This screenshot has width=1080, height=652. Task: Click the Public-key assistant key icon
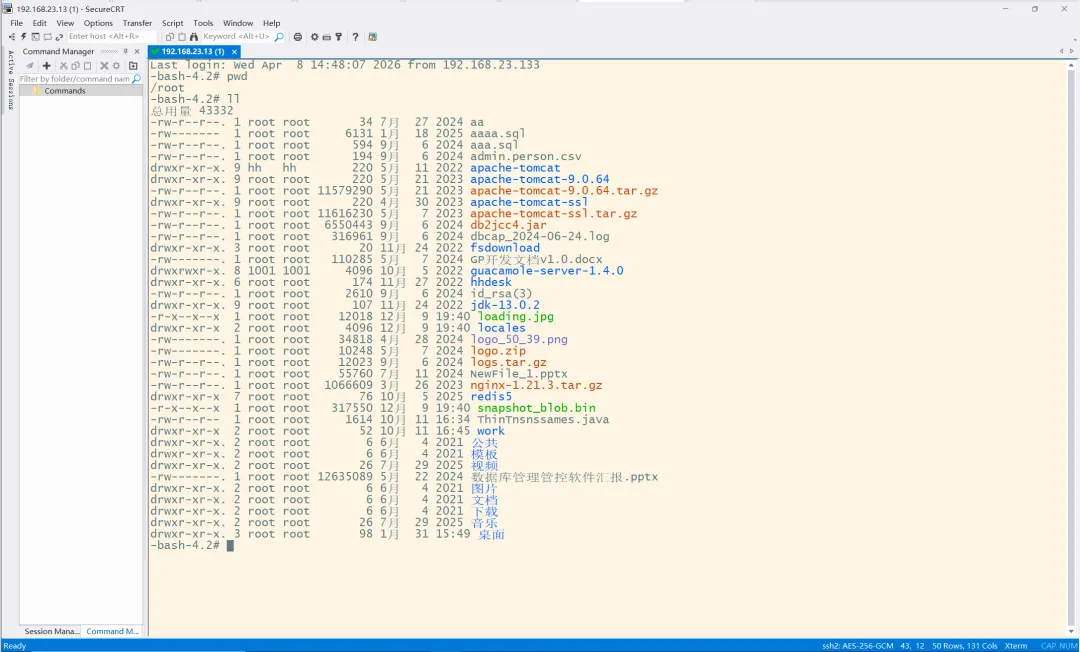[339, 37]
